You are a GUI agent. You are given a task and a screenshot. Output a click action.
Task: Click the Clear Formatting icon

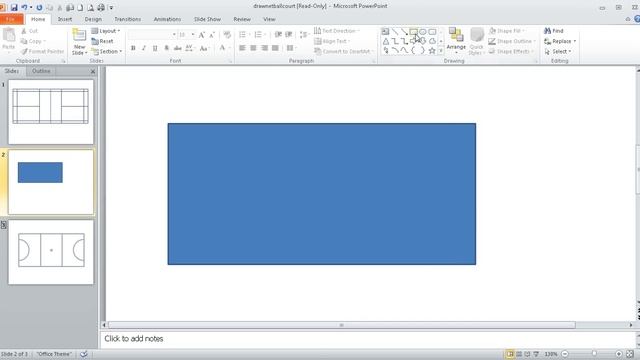point(227,35)
